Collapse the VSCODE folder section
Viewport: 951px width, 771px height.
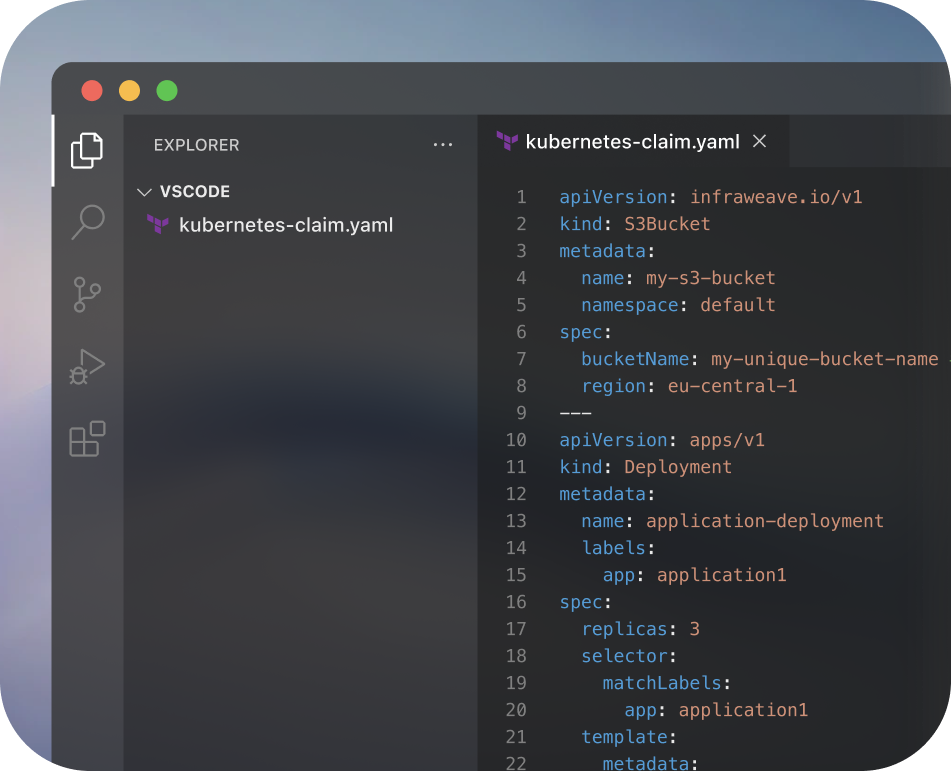pos(145,192)
